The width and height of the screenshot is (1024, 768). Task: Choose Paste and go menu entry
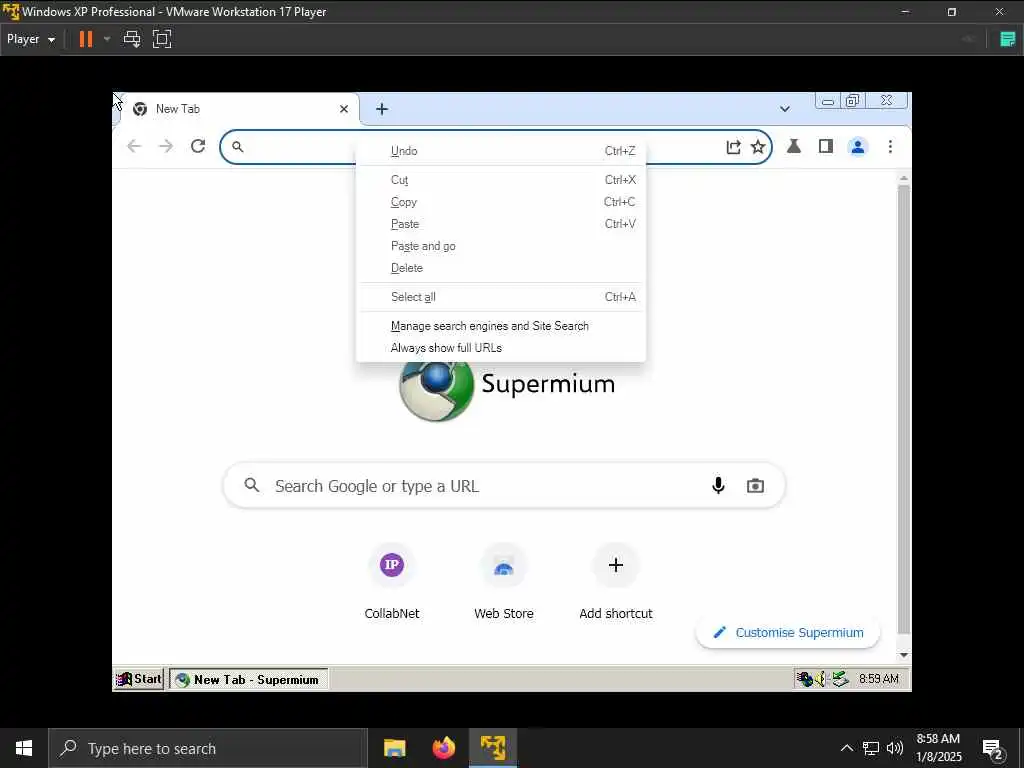pos(501,246)
